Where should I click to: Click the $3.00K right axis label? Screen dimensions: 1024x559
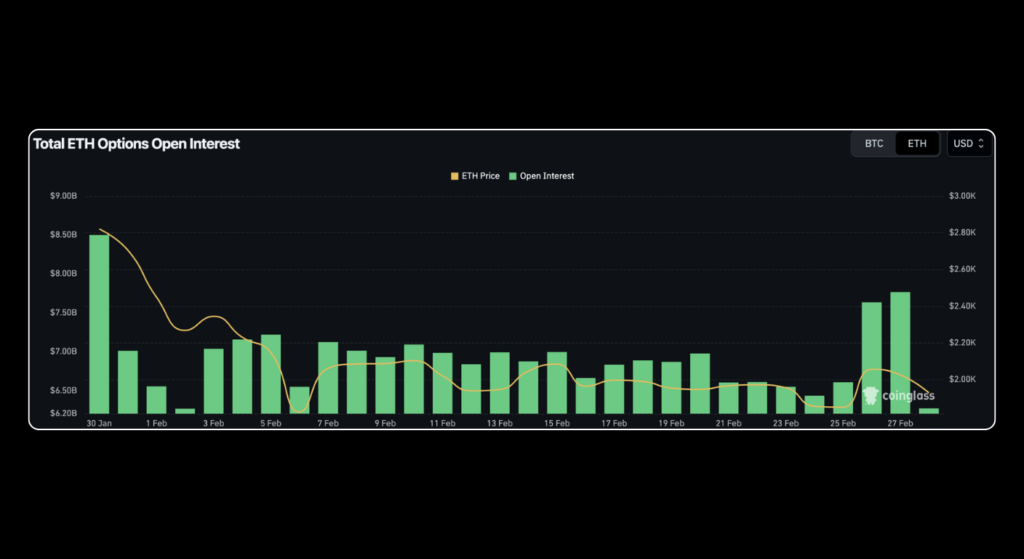tap(963, 196)
